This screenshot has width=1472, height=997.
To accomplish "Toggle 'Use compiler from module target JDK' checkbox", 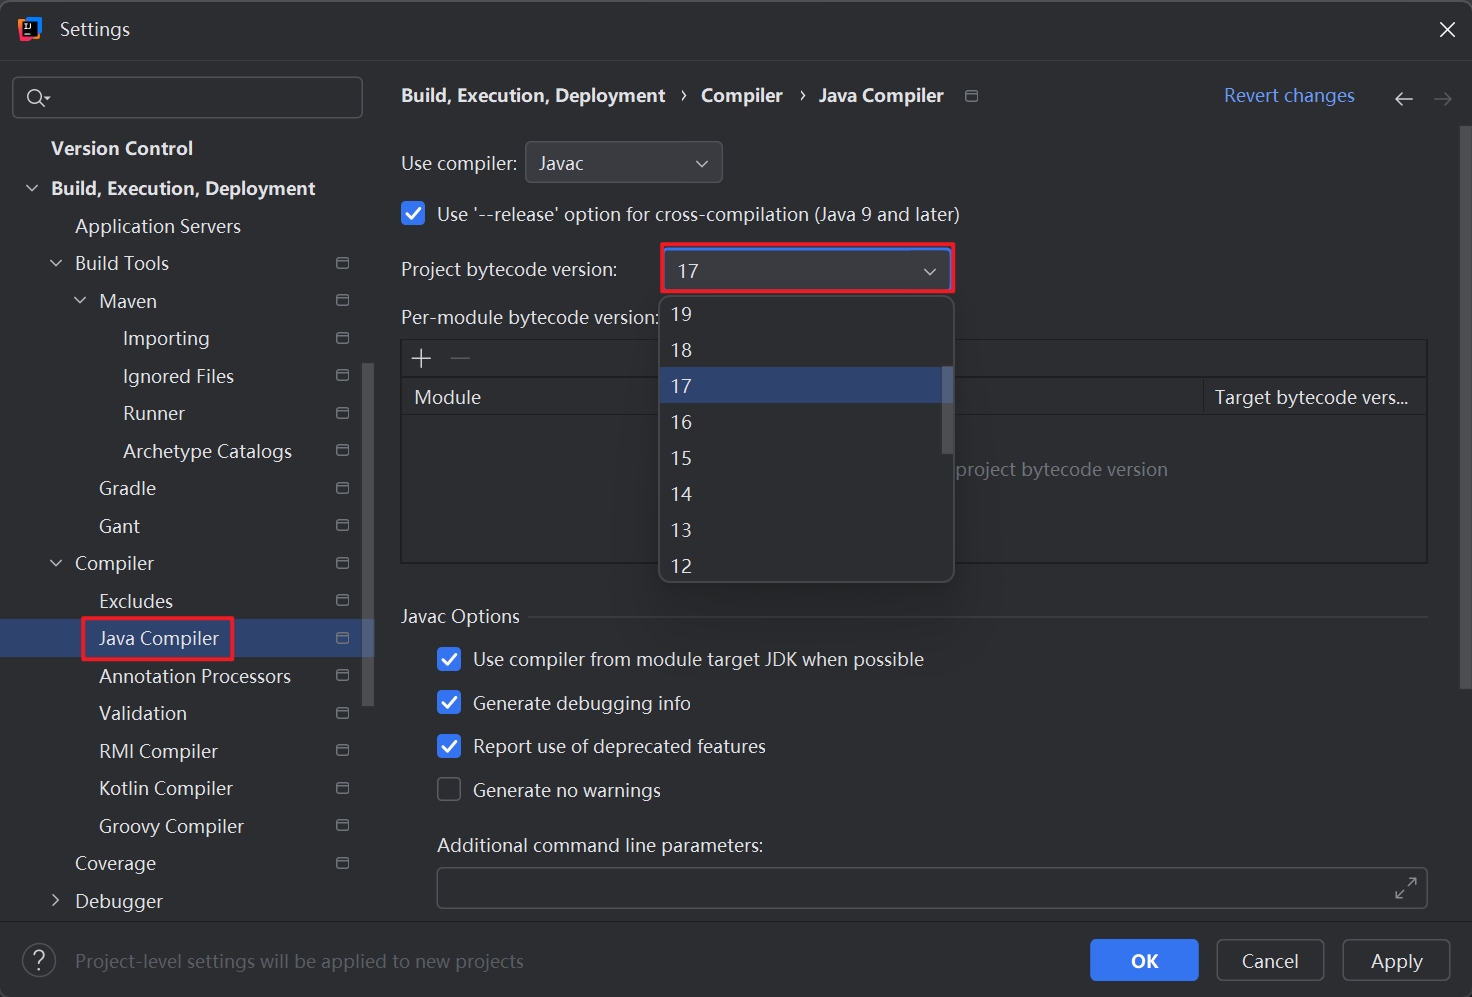I will [x=449, y=659].
